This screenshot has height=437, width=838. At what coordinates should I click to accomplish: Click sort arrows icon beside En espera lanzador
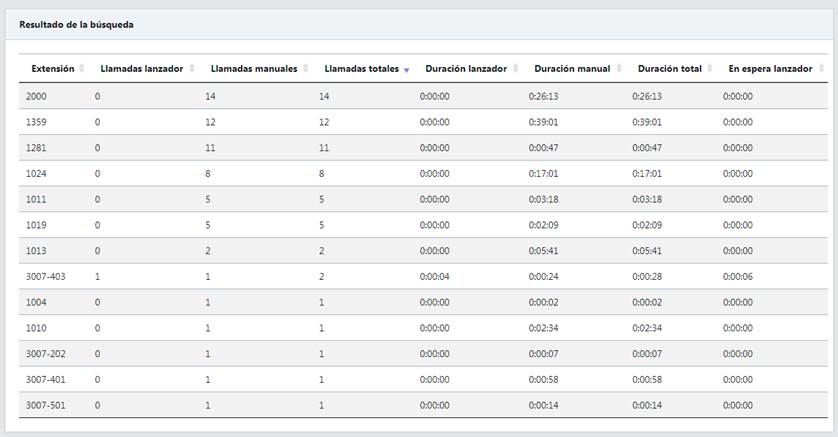click(821, 69)
